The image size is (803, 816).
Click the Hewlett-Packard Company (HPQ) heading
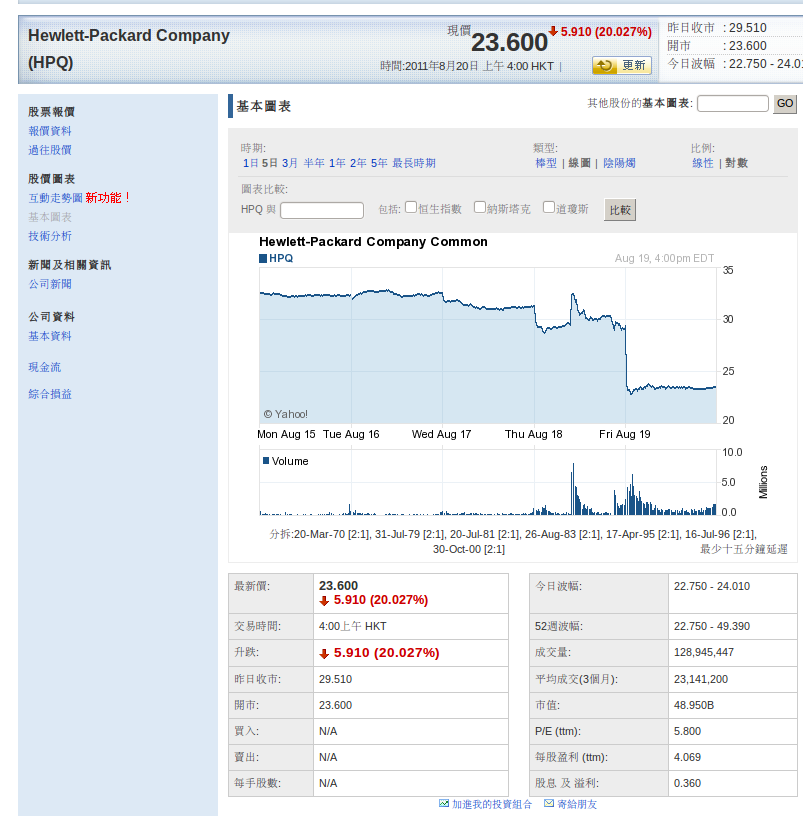click(x=129, y=49)
